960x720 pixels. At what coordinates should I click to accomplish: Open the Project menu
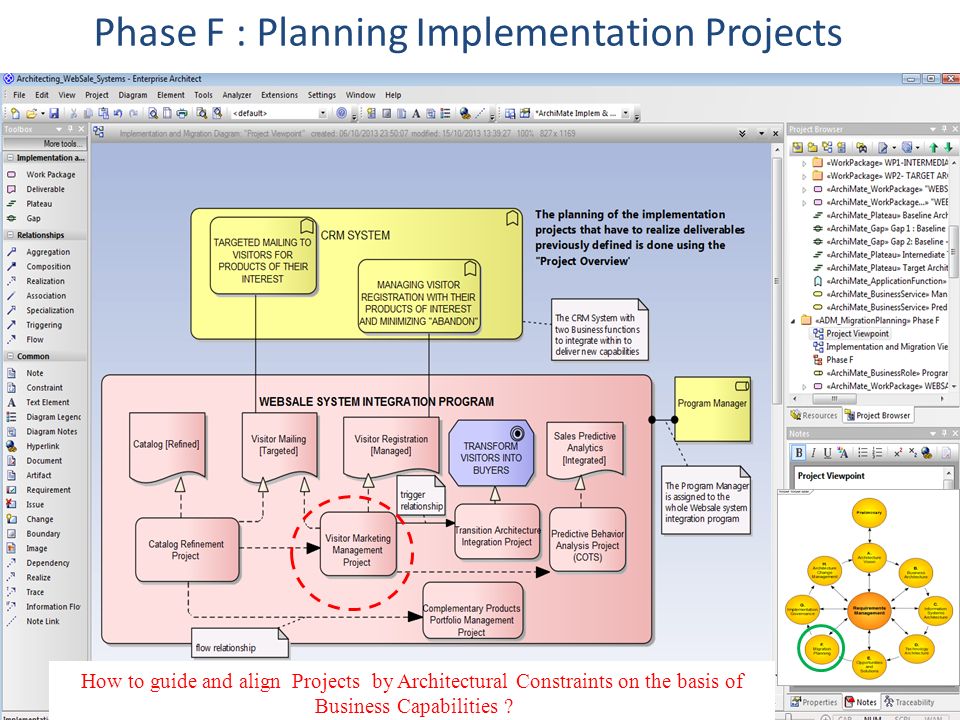pos(97,96)
